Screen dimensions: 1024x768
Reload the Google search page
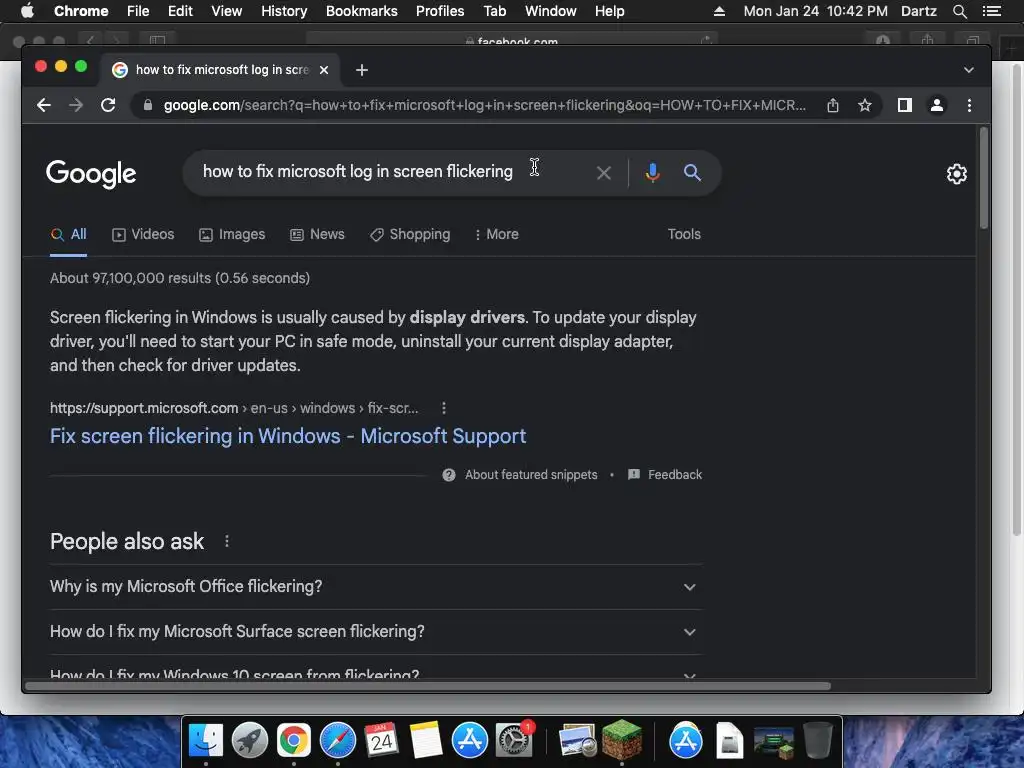pos(108,105)
